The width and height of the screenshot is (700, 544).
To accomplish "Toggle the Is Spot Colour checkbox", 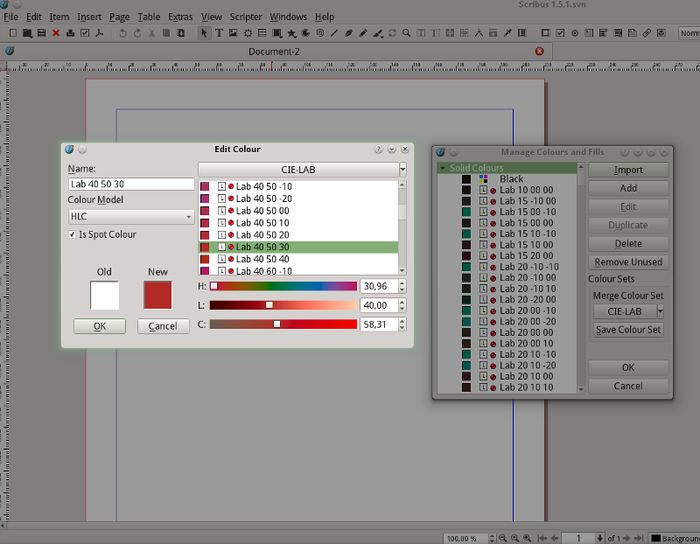I will [74, 235].
